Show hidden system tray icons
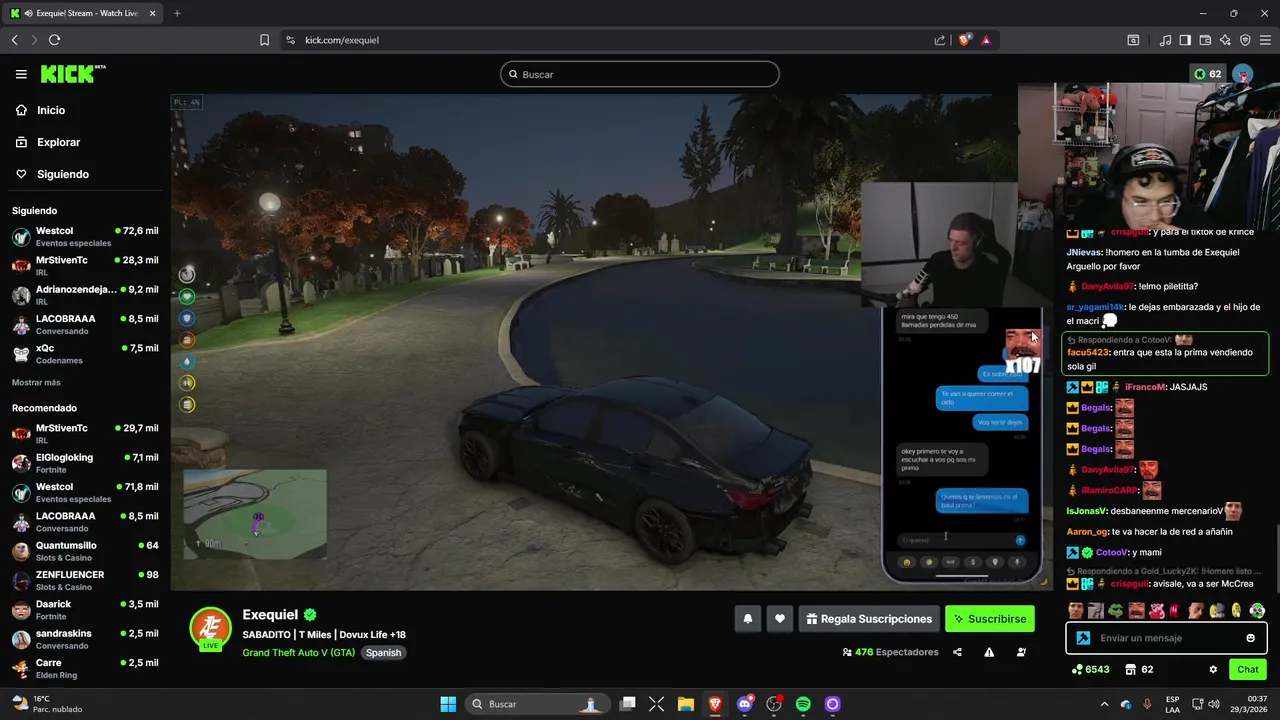 (x=1104, y=704)
